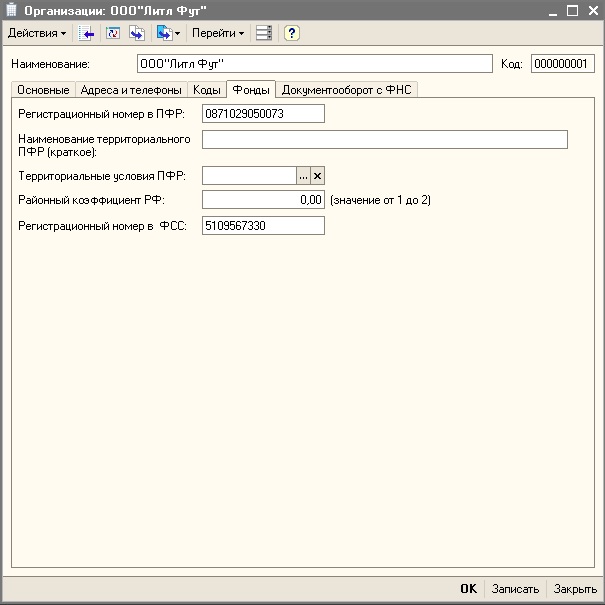Click the Закрыть button

(575, 589)
